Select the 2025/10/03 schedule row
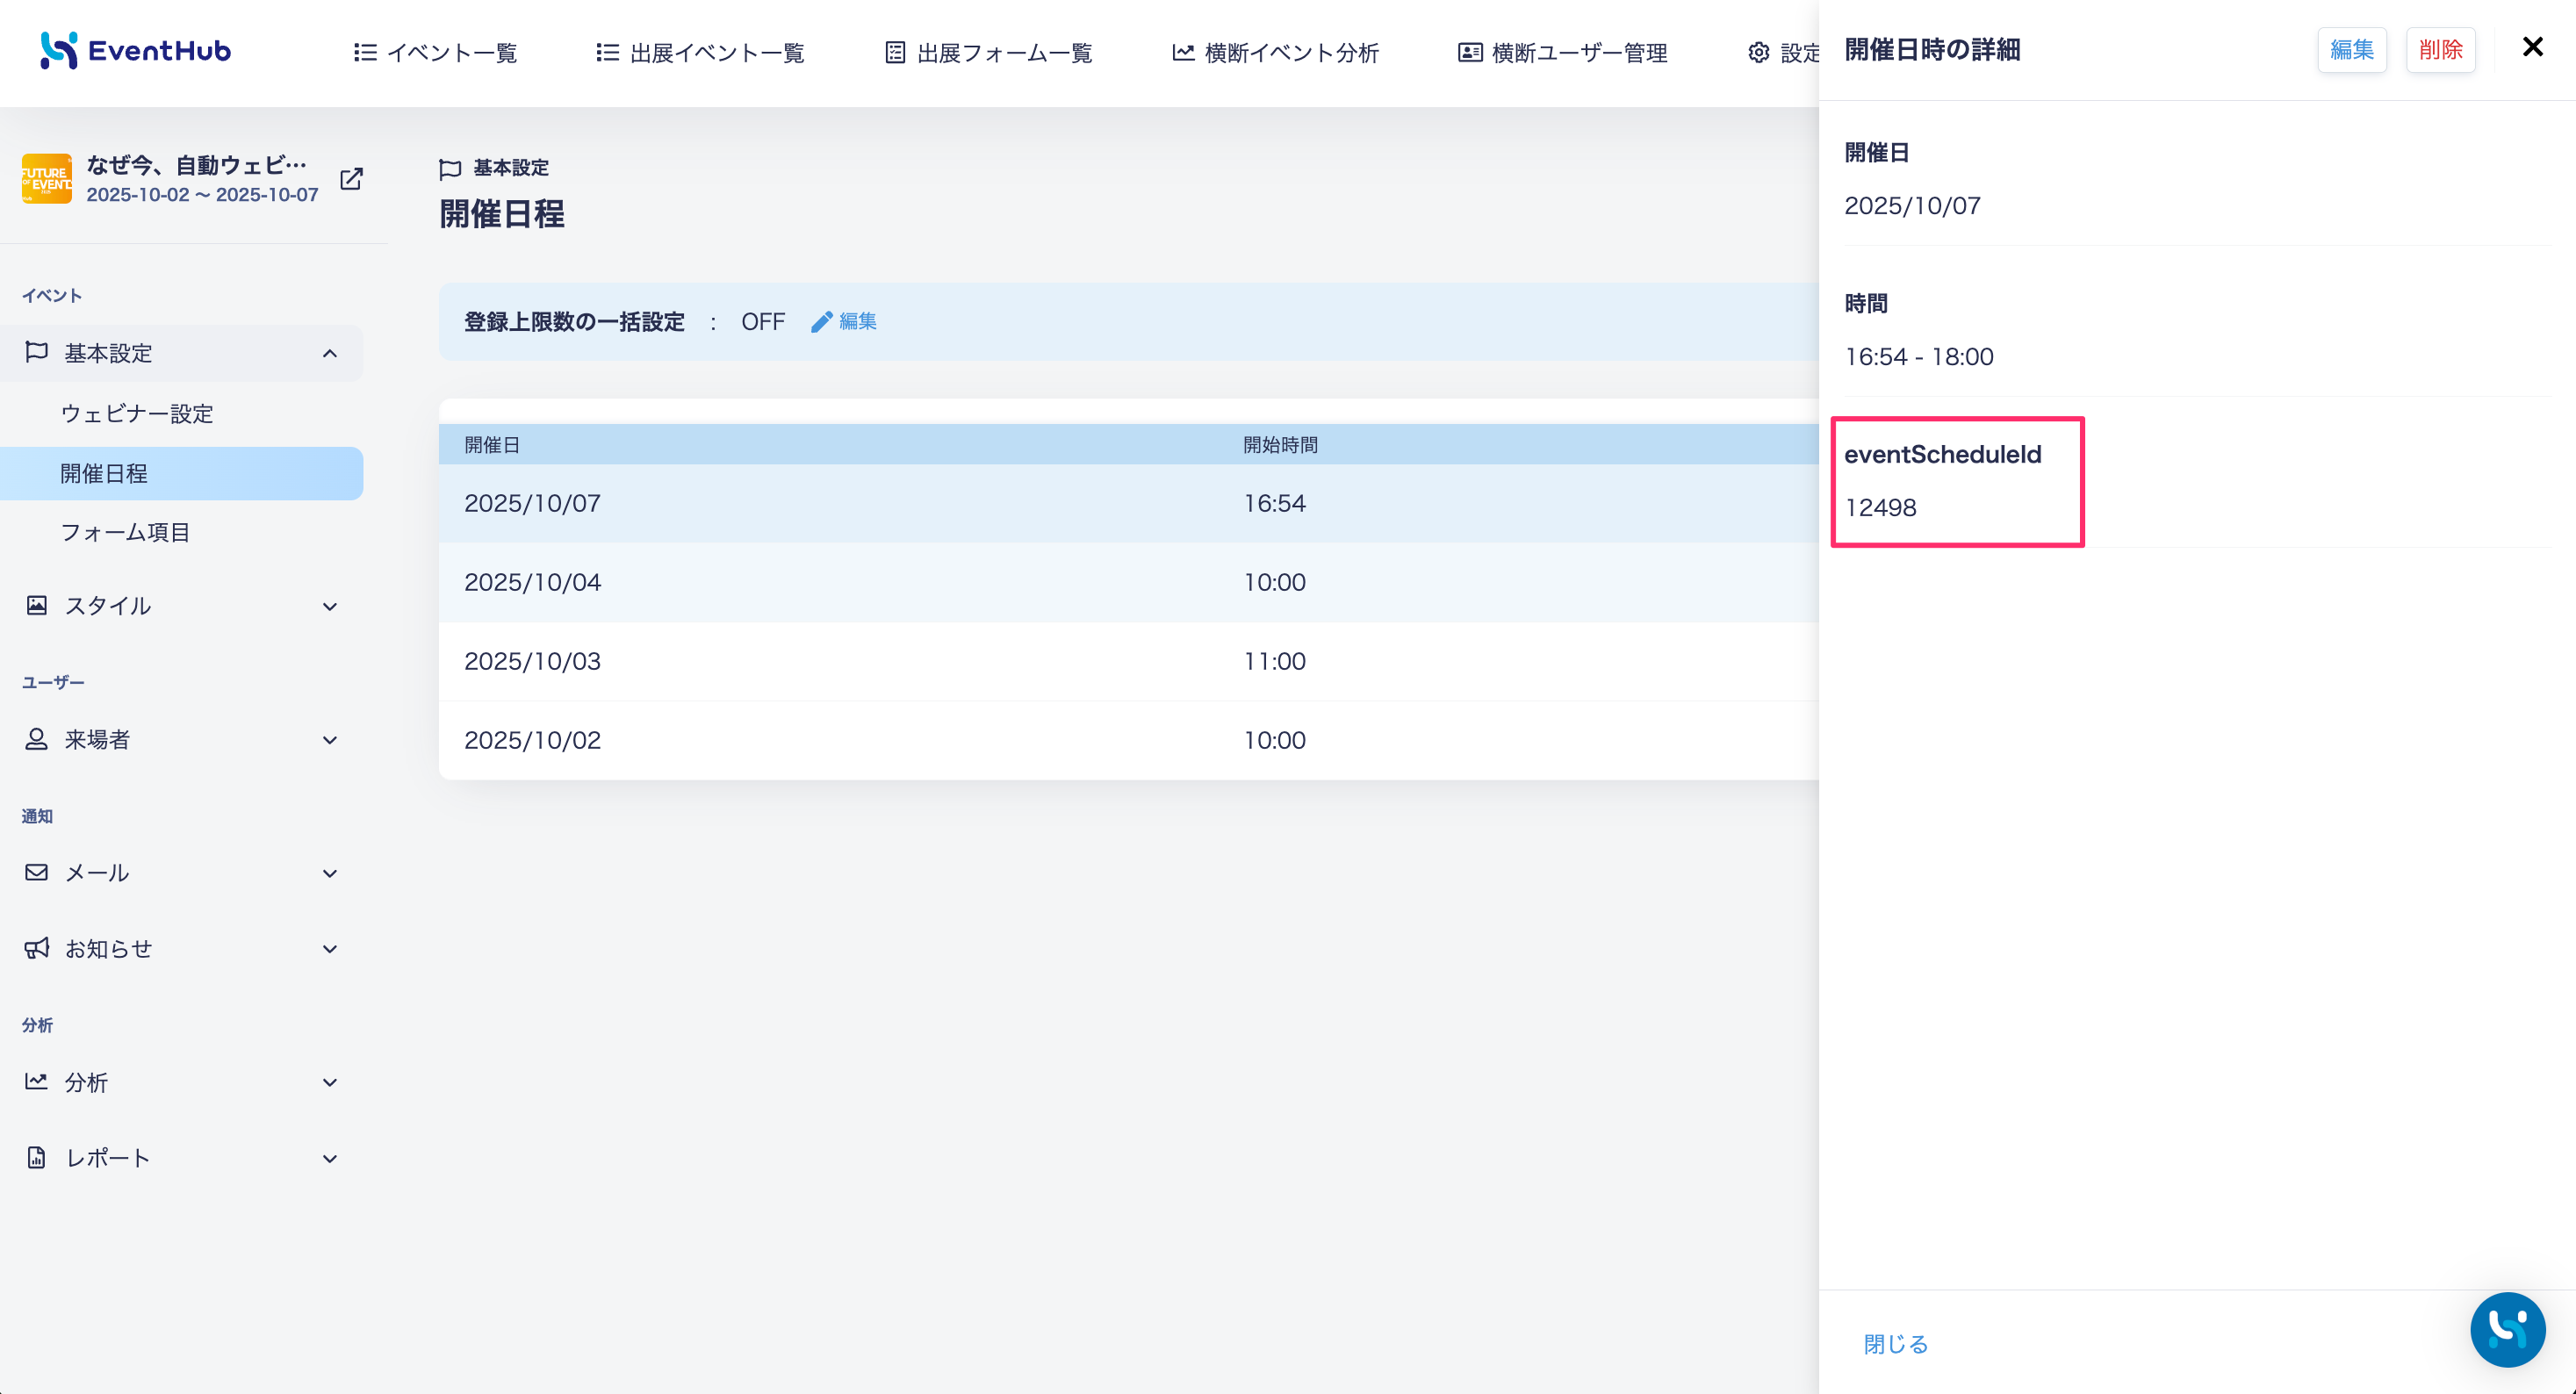This screenshot has width=2576, height=1394. pos(1128,661)
